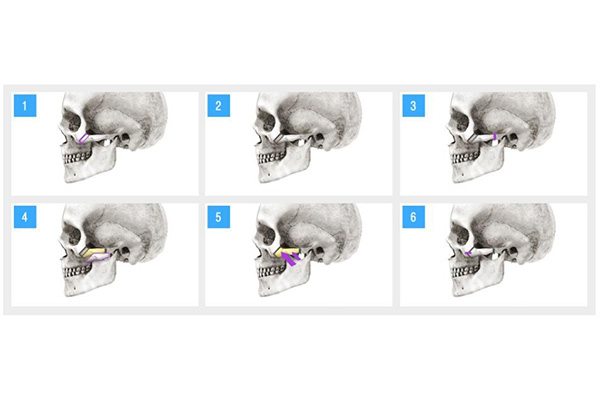Click the eye socket of skull in panel 1
The height and width of the screenshot is (400, 600).
[73, 120]
